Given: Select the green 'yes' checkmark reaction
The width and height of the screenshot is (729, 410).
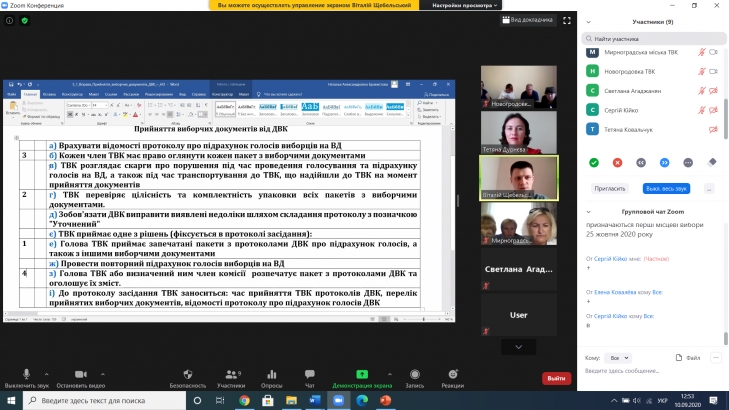Looking at the screenshot, I should coord(593,162).
